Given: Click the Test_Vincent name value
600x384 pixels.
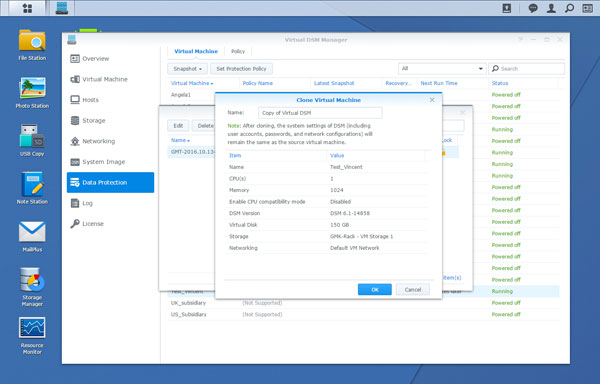Looking at the screenshot, I should tap(346, 167).
